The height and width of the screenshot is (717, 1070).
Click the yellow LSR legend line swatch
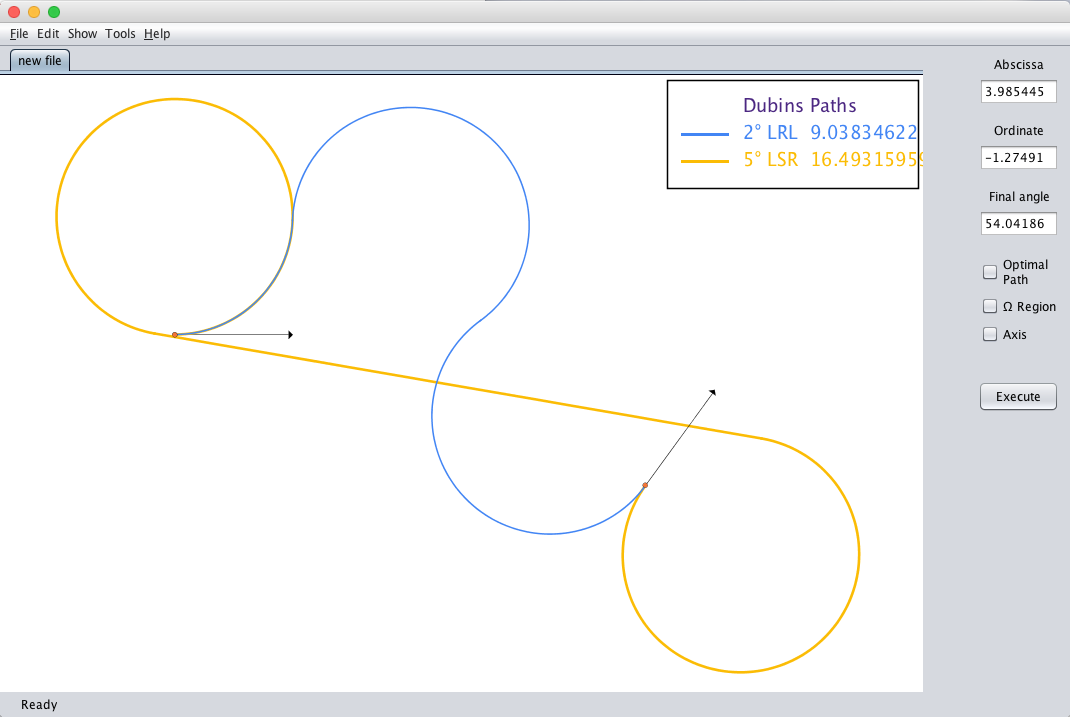704,159
